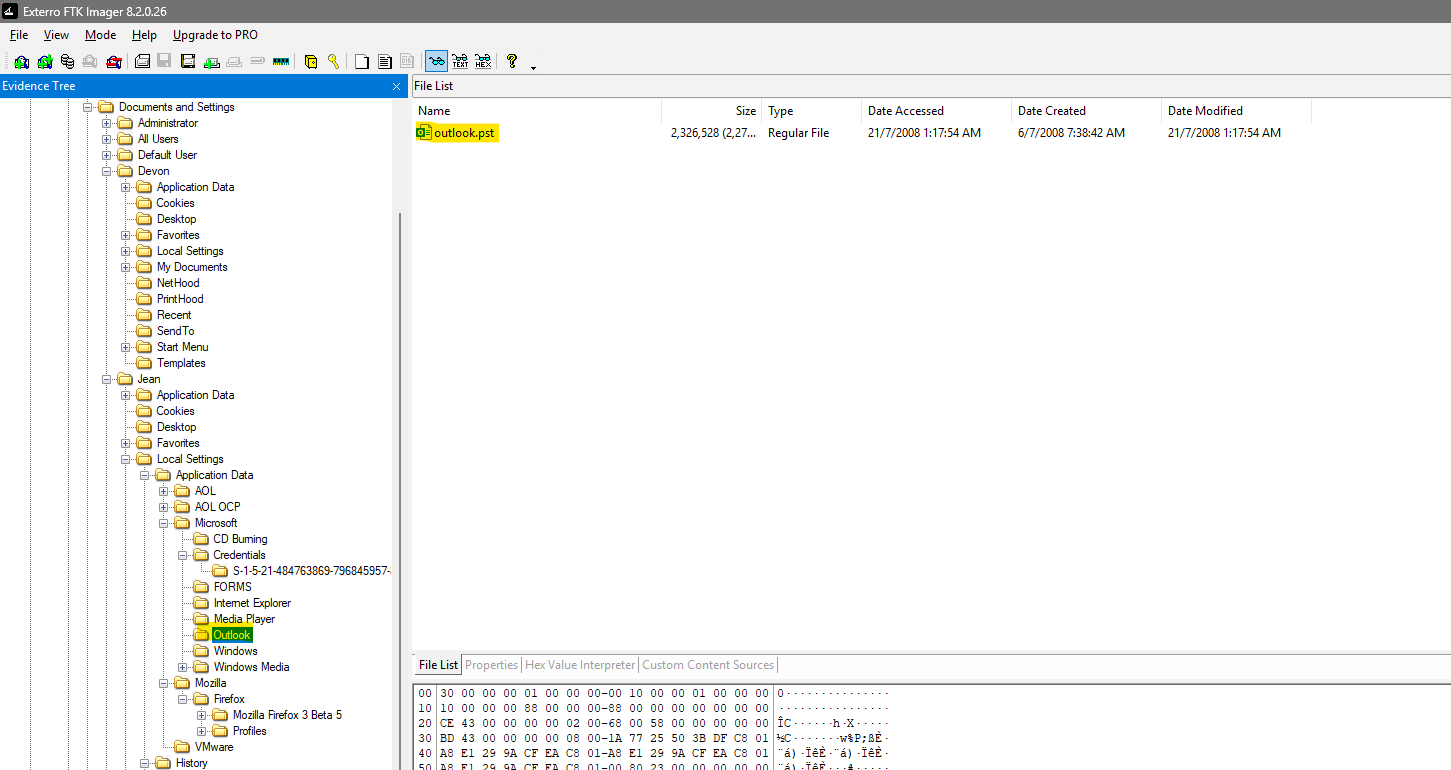Switch preview to TEXT mode
Screen dimensions: 1451x770
pos(460,61)
